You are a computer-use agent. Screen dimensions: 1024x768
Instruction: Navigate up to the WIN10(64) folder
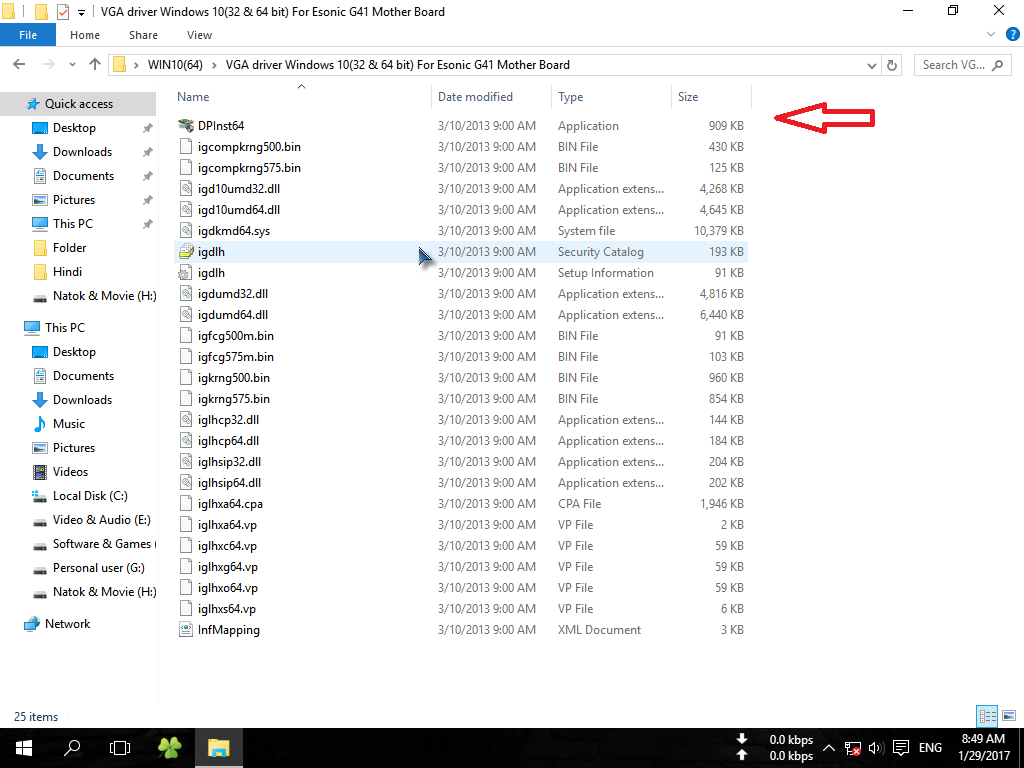(x=95, y=64)
